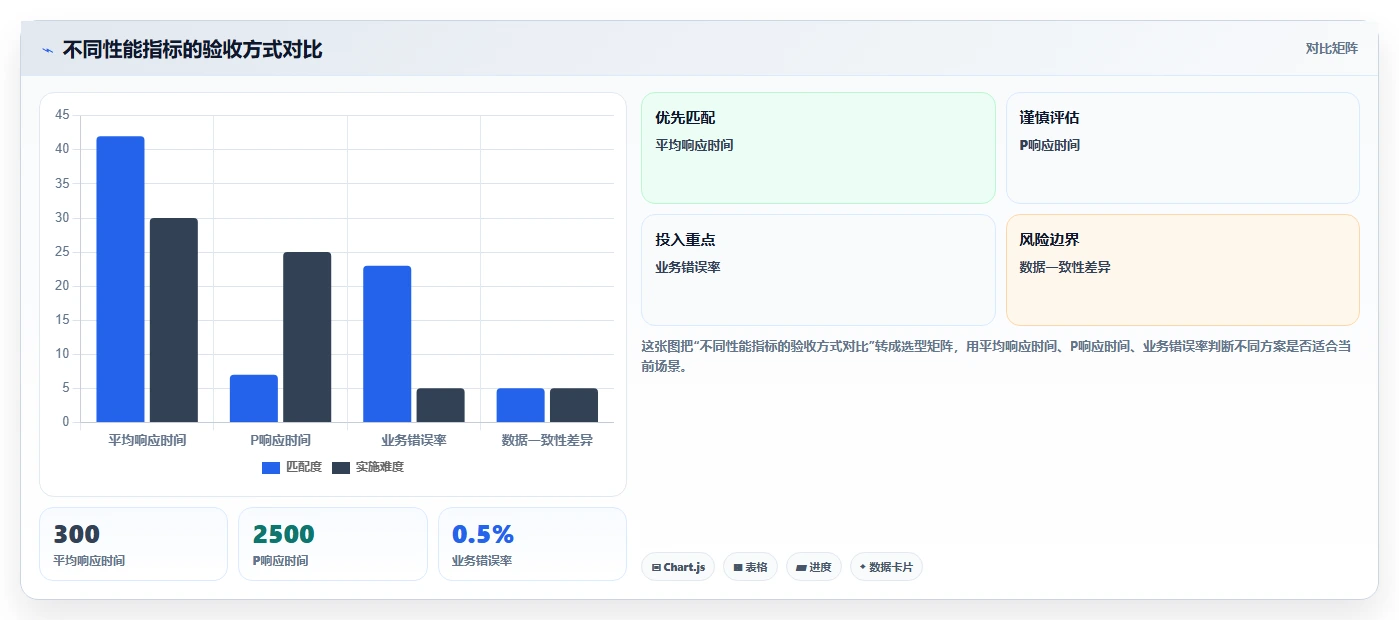Click the 业务错误率 x-axis label under the chart

click(414, 440)
